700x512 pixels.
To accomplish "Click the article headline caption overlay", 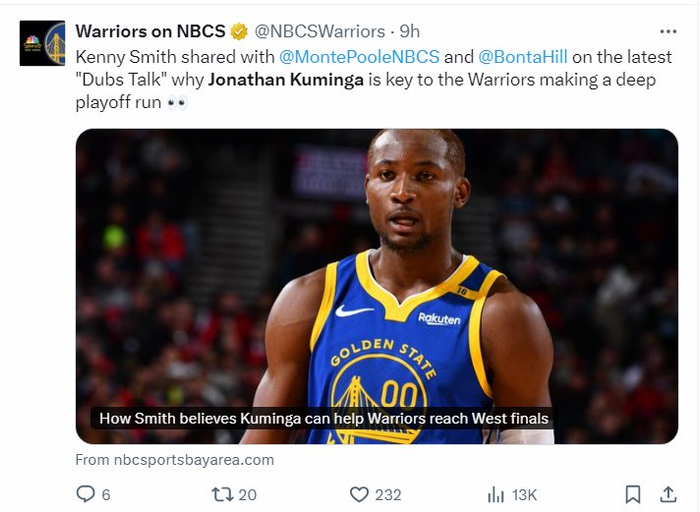I will click(323, 418).
